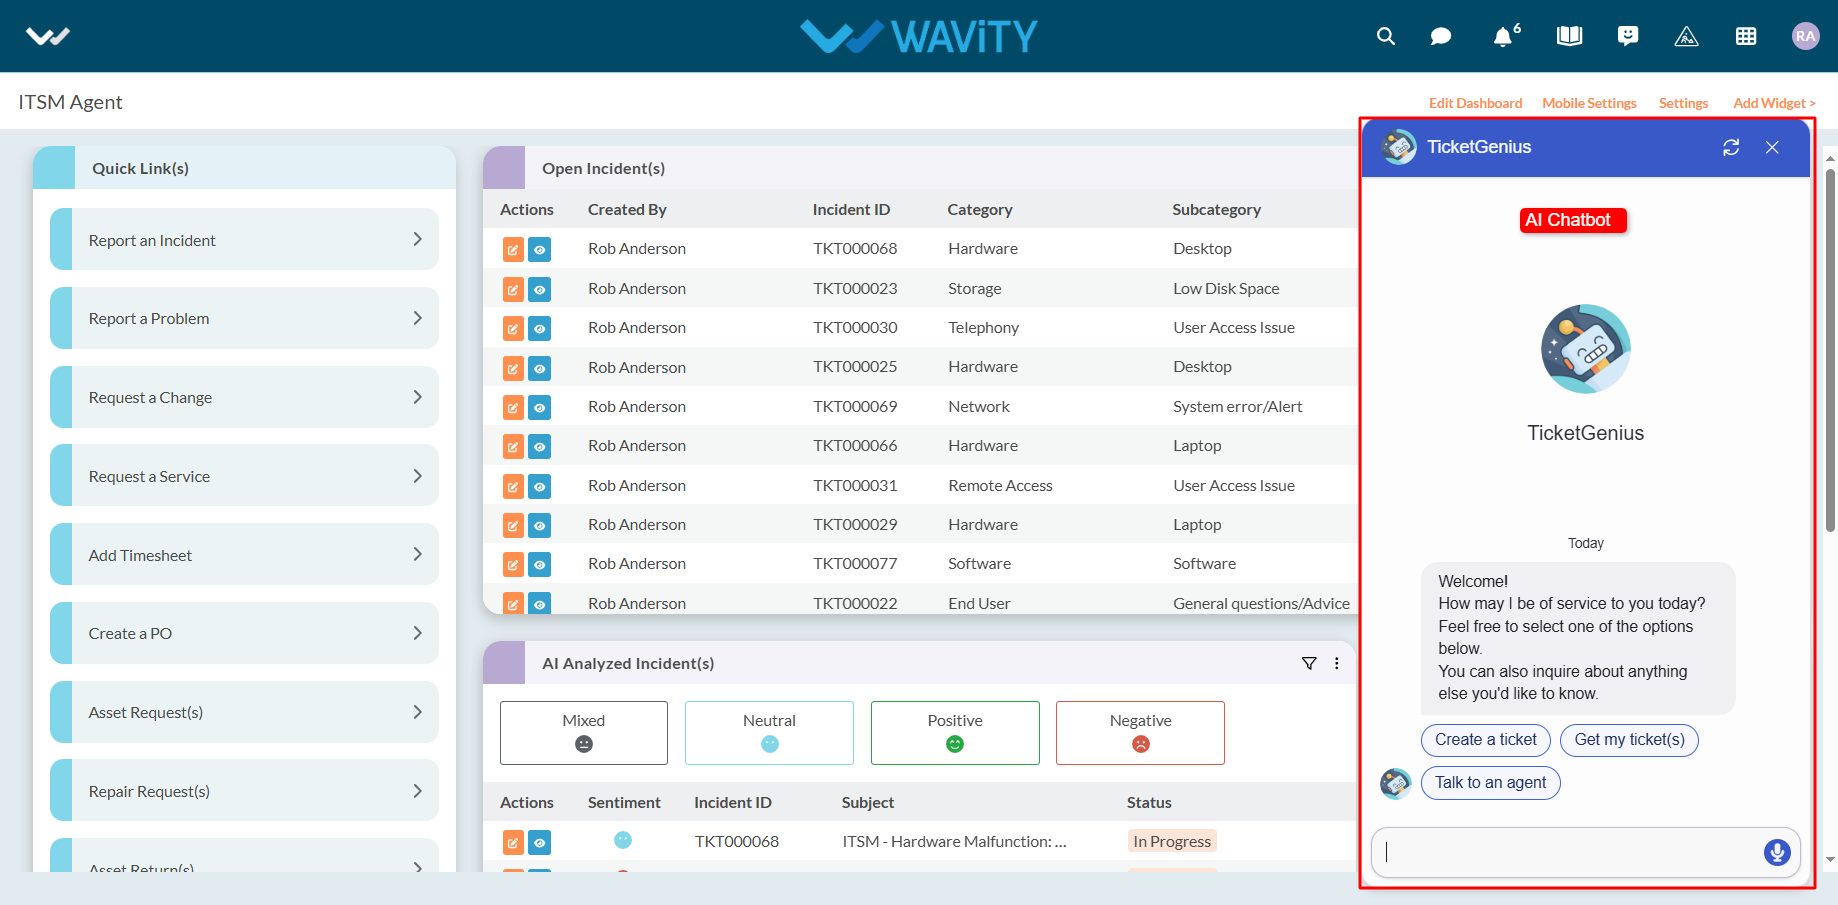Viewport: 1838px width, 905px height.
Task: Open notifications bell showing 6 alerts
Action: [1503, 36]
